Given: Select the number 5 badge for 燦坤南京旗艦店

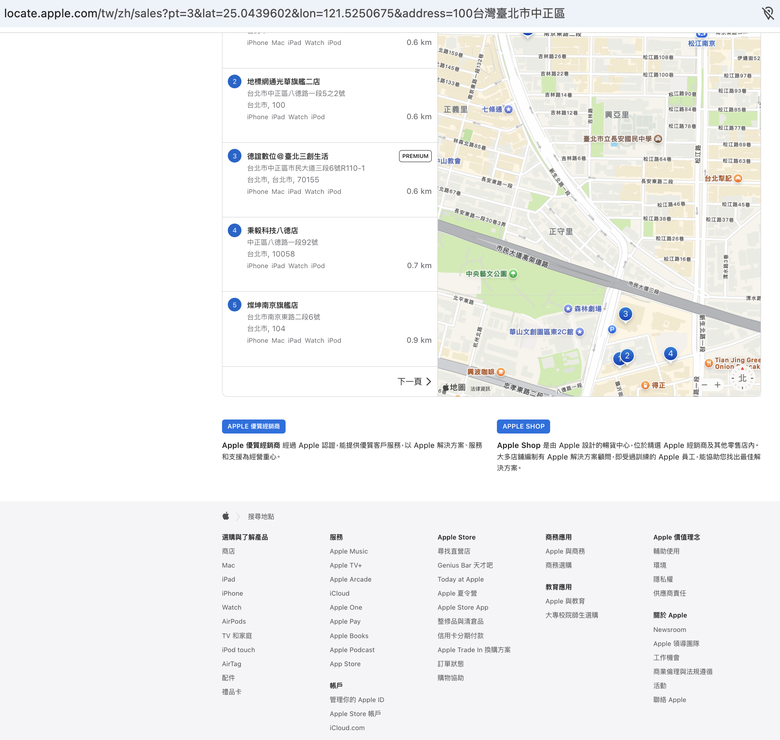Looking at the screenshot, I should point(234,305).
